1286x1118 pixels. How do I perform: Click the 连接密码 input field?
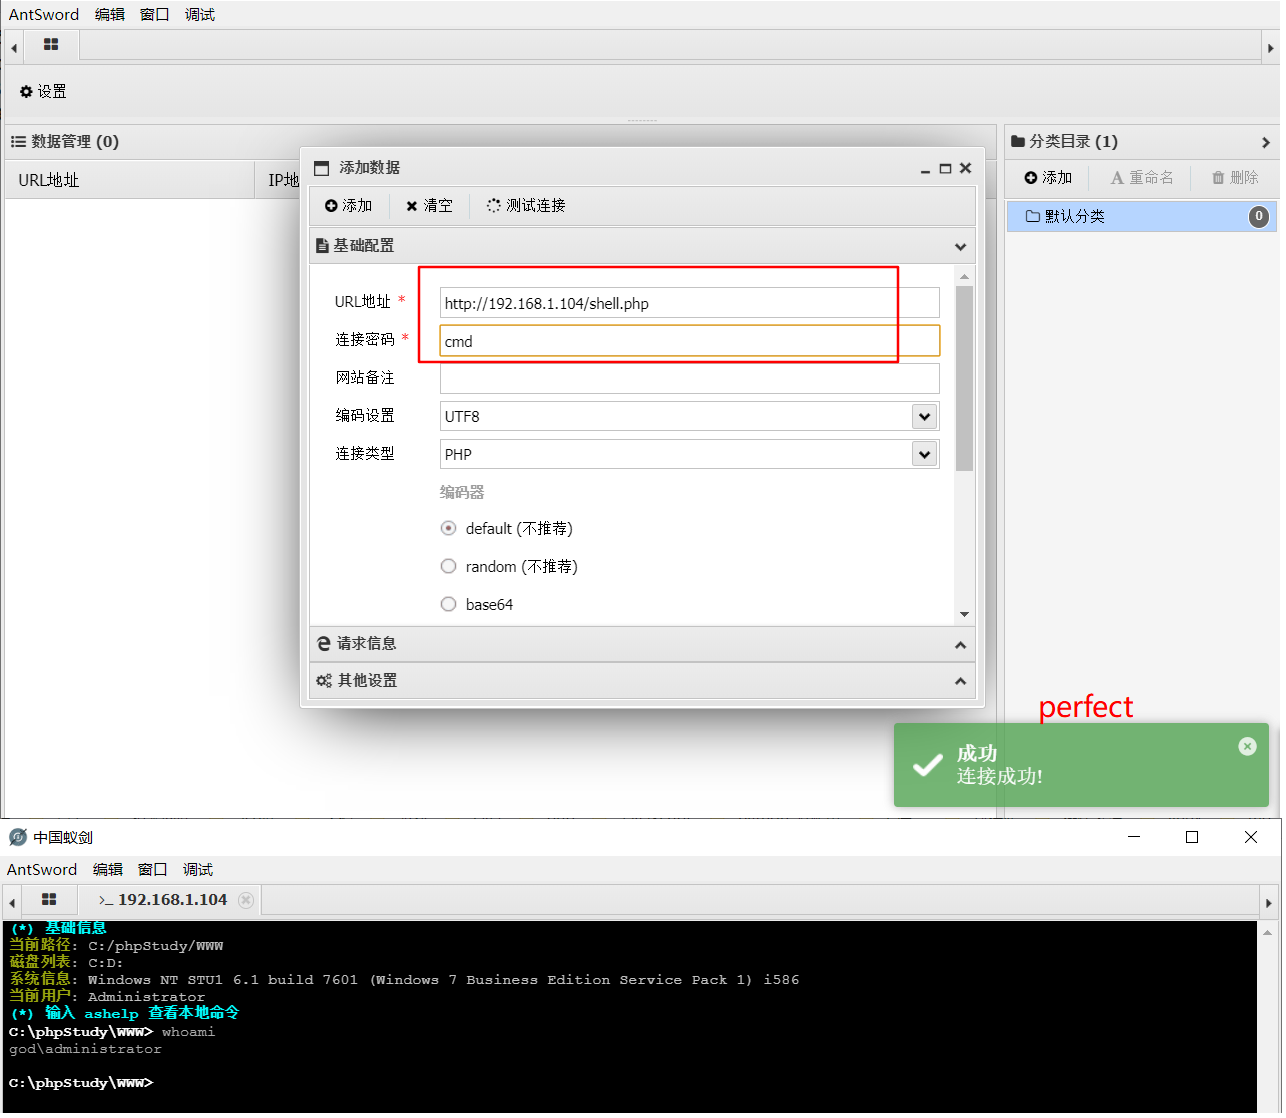(x=690, y=341)
